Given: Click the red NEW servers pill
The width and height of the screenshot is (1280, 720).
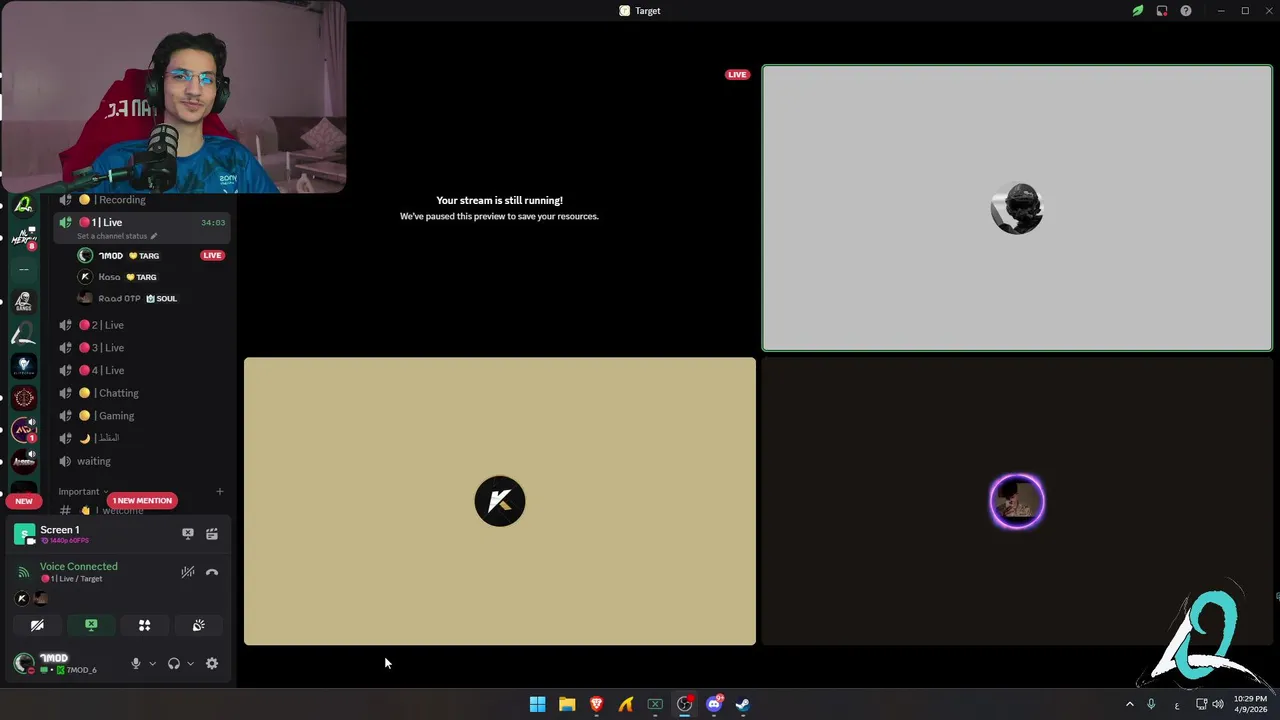Looking at the screenshot, I should [24, 500].
